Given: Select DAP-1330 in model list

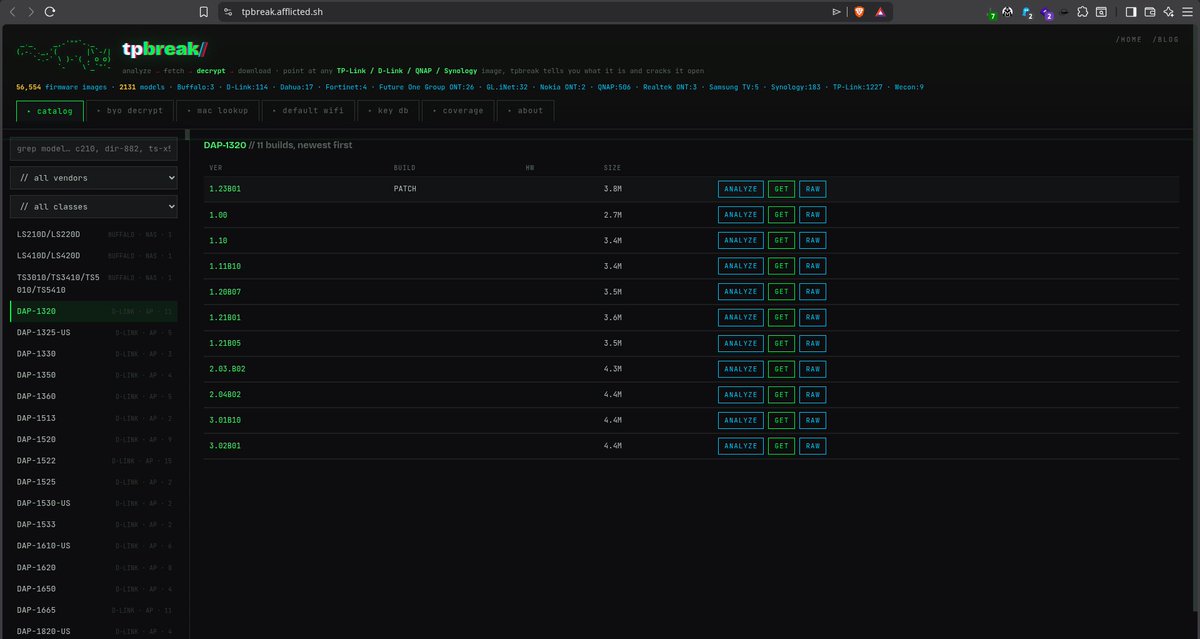Looking at the screenshot, I should tap(94, 354).
